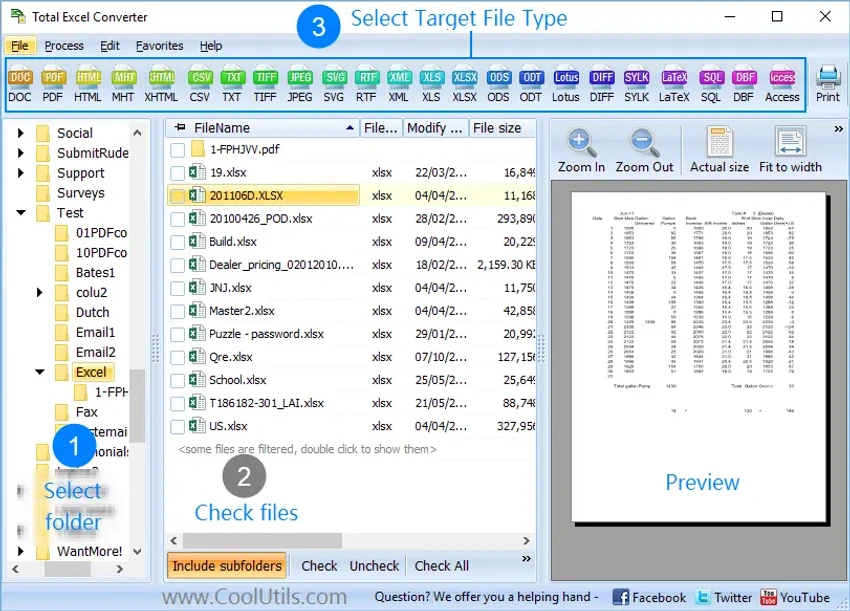Choose Lotus output format
This screenshot has width=850, height=611.
[x=566, y=85]
